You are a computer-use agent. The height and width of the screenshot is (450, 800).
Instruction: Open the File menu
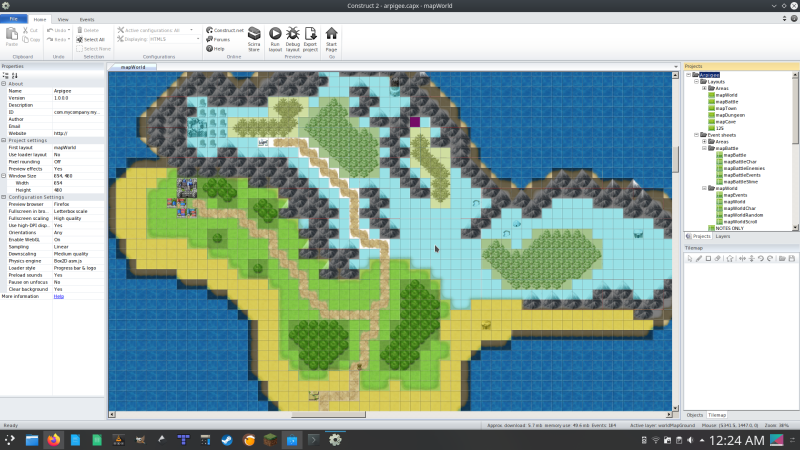14,19
